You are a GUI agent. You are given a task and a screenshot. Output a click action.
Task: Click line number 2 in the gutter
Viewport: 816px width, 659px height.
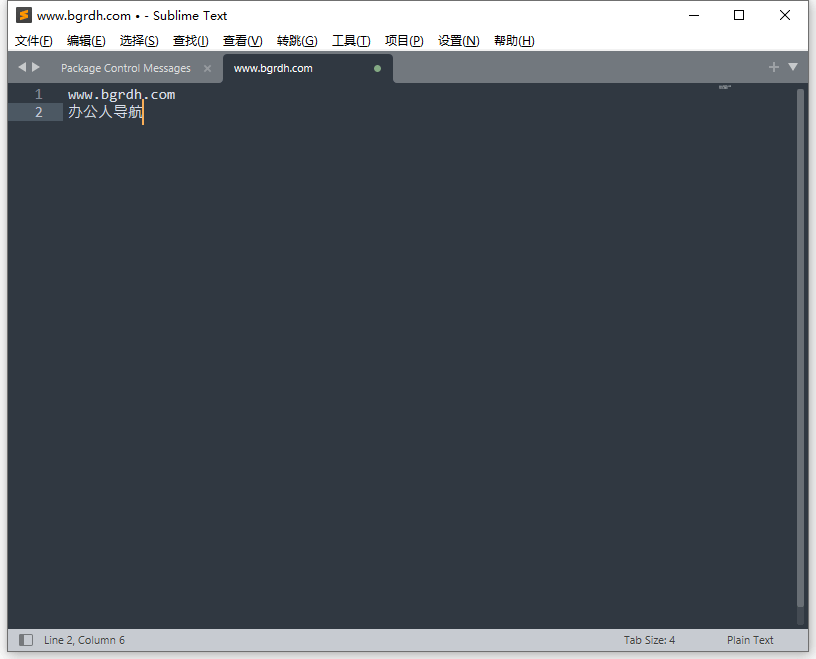point(39,112)
